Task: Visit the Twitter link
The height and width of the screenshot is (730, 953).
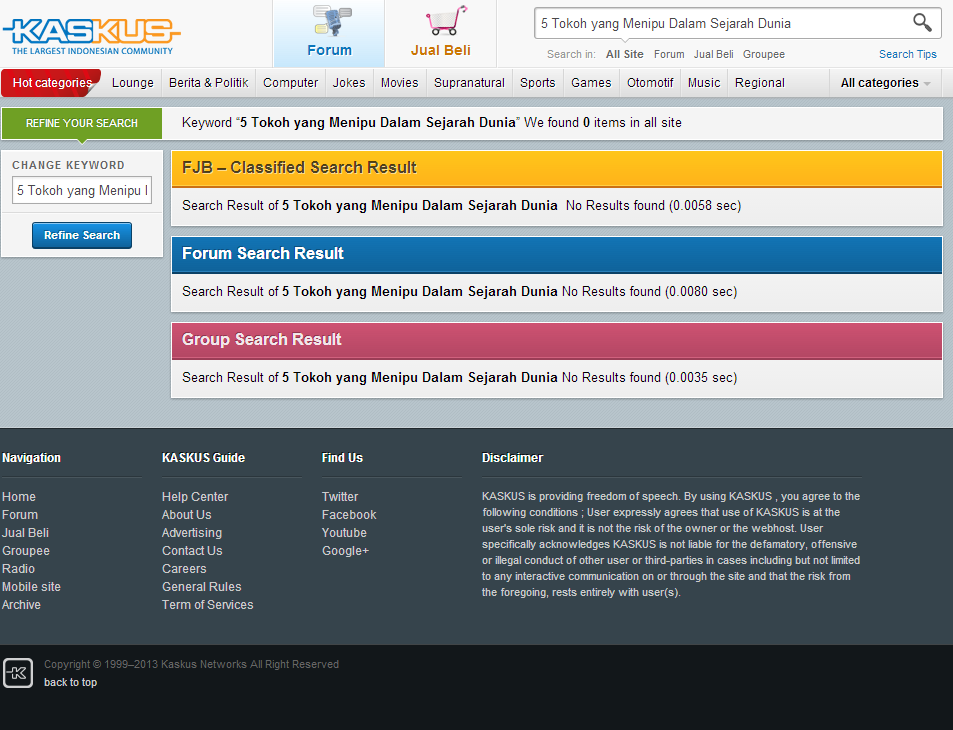Action: [340, 497]
